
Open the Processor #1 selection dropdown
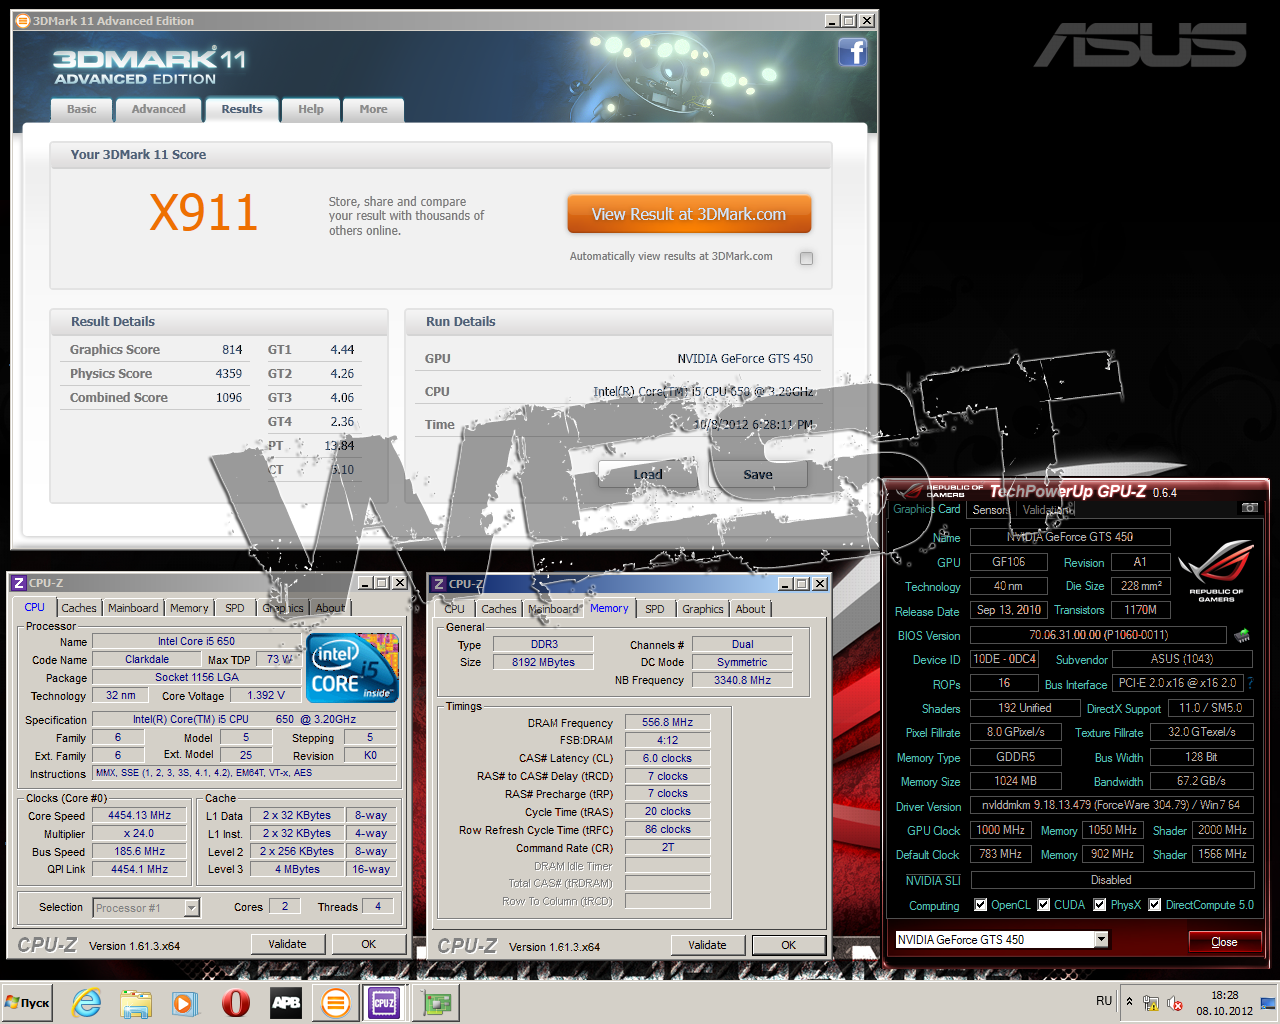pyautogui.click(x=191, y=908)
